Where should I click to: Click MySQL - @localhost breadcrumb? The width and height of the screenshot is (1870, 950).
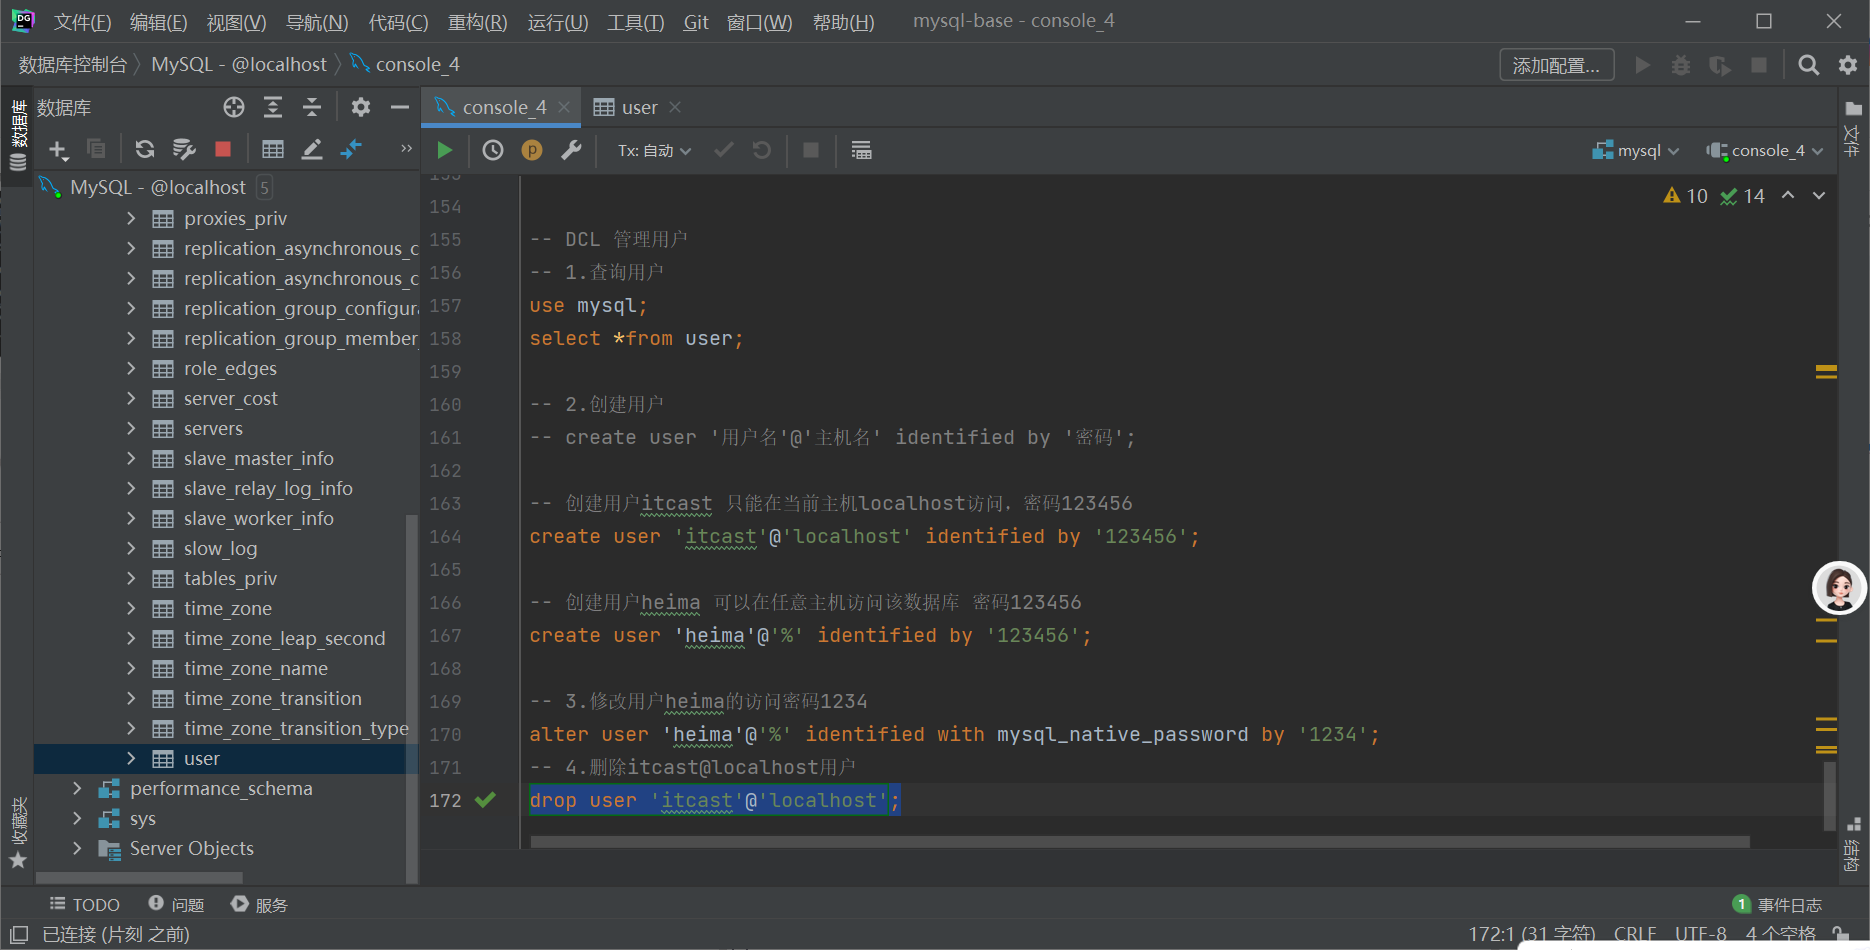coord(239,65)
